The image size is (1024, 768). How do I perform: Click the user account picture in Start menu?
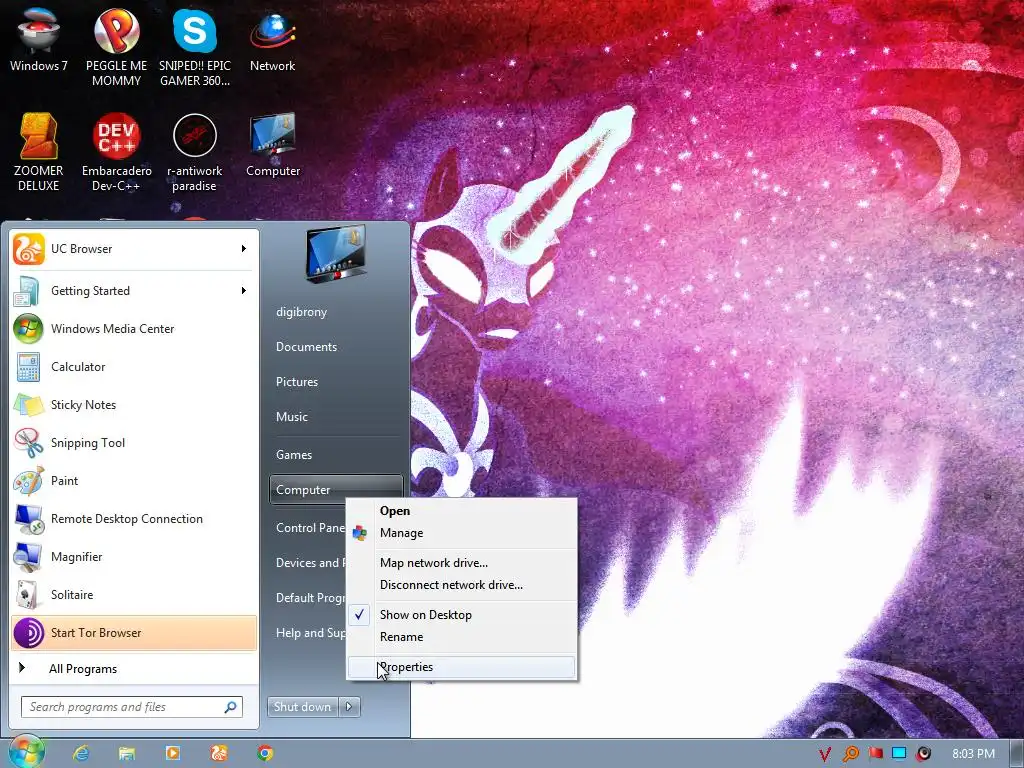point(336,254)
